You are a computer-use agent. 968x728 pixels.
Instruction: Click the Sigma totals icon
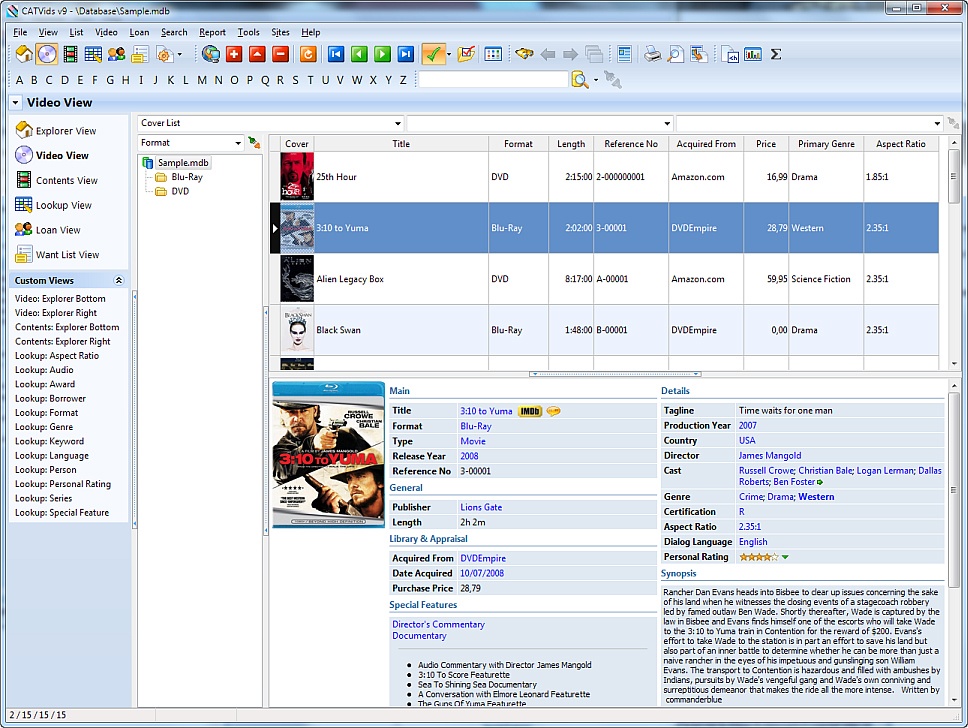[776, 54]
